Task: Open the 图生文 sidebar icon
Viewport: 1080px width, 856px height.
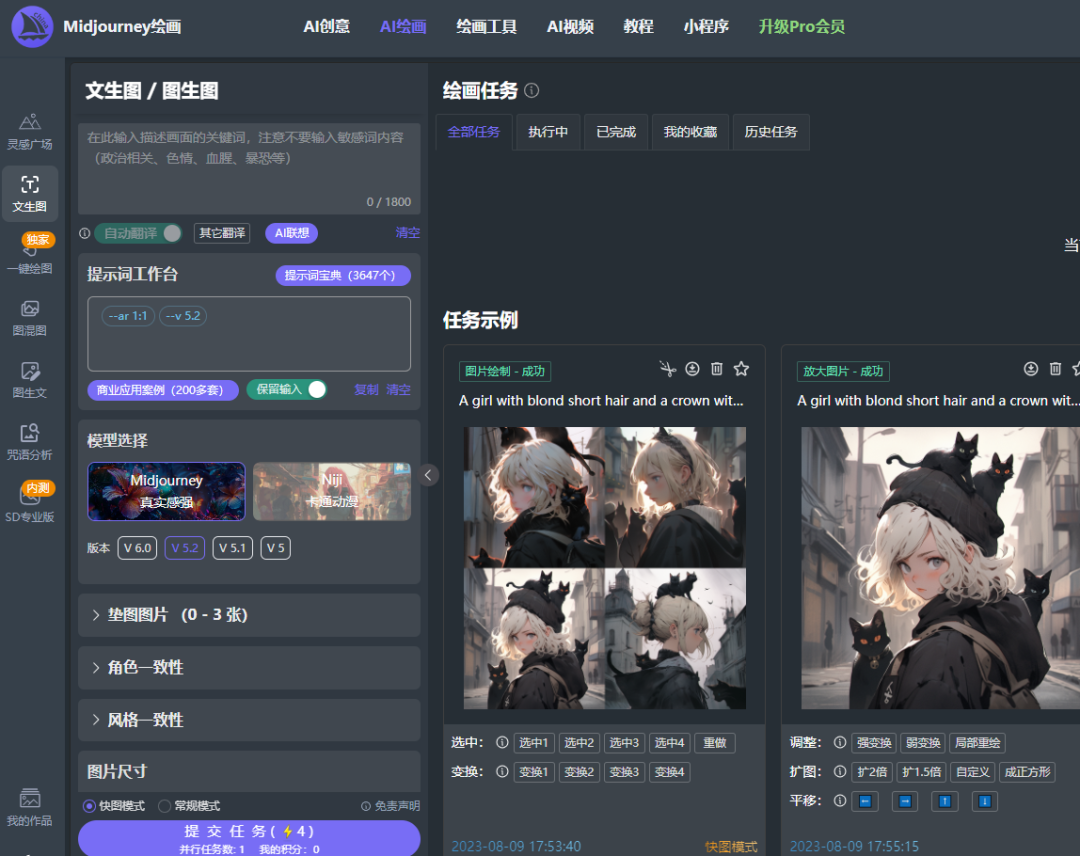Action: click(30, 379)
